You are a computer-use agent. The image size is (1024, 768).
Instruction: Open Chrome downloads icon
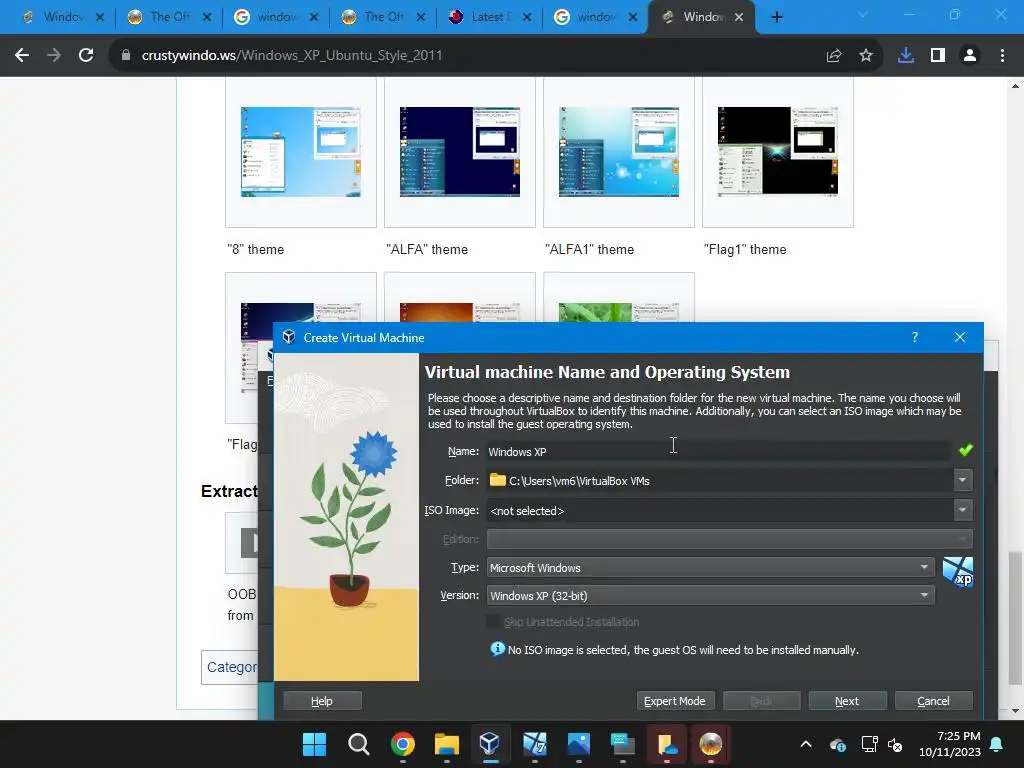click(906, 56)
